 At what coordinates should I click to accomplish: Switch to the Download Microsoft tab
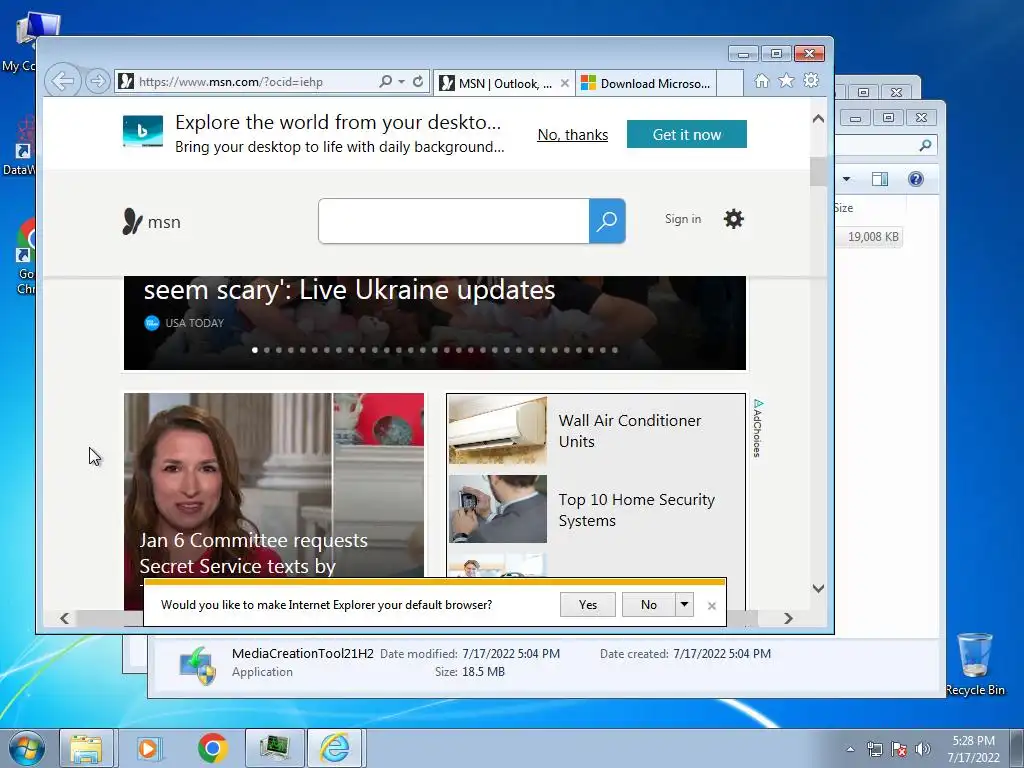point(646,84)
